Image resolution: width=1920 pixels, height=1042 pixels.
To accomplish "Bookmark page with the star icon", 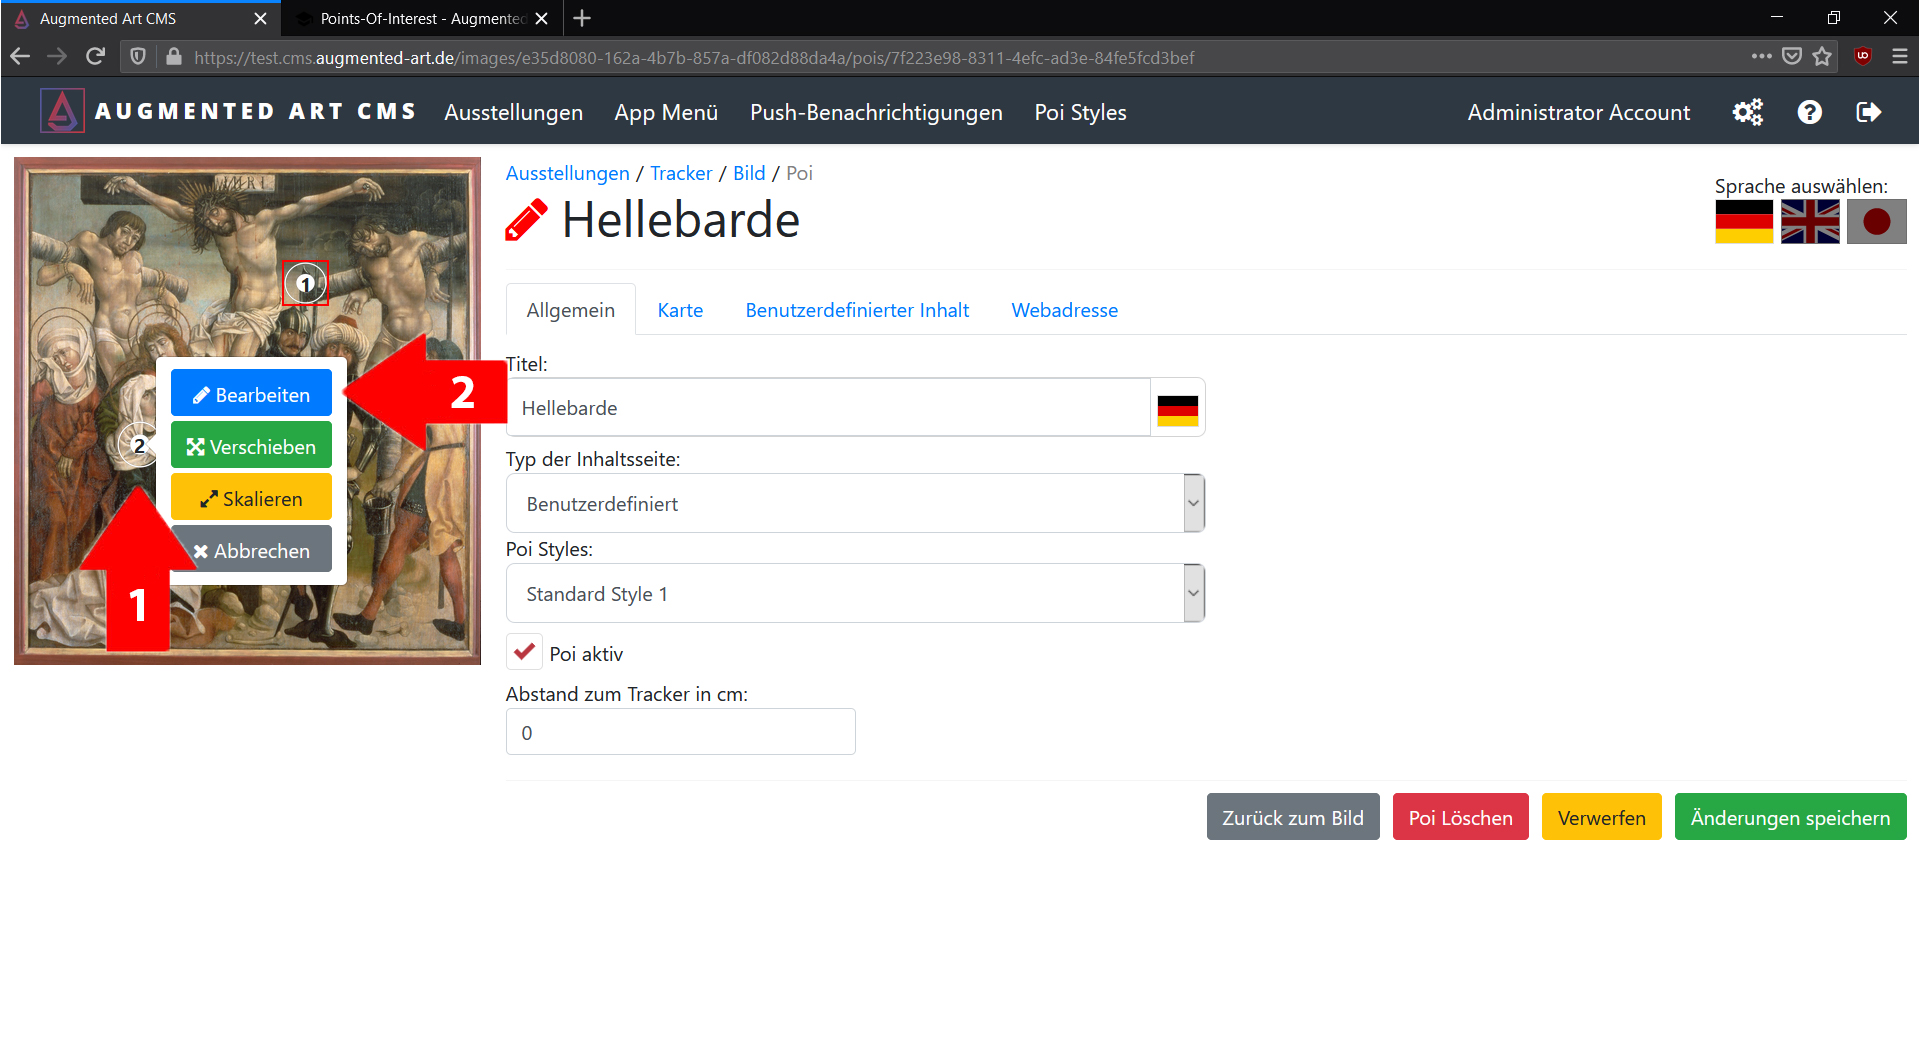I will pyautogui.click(x=1822, y=57).
